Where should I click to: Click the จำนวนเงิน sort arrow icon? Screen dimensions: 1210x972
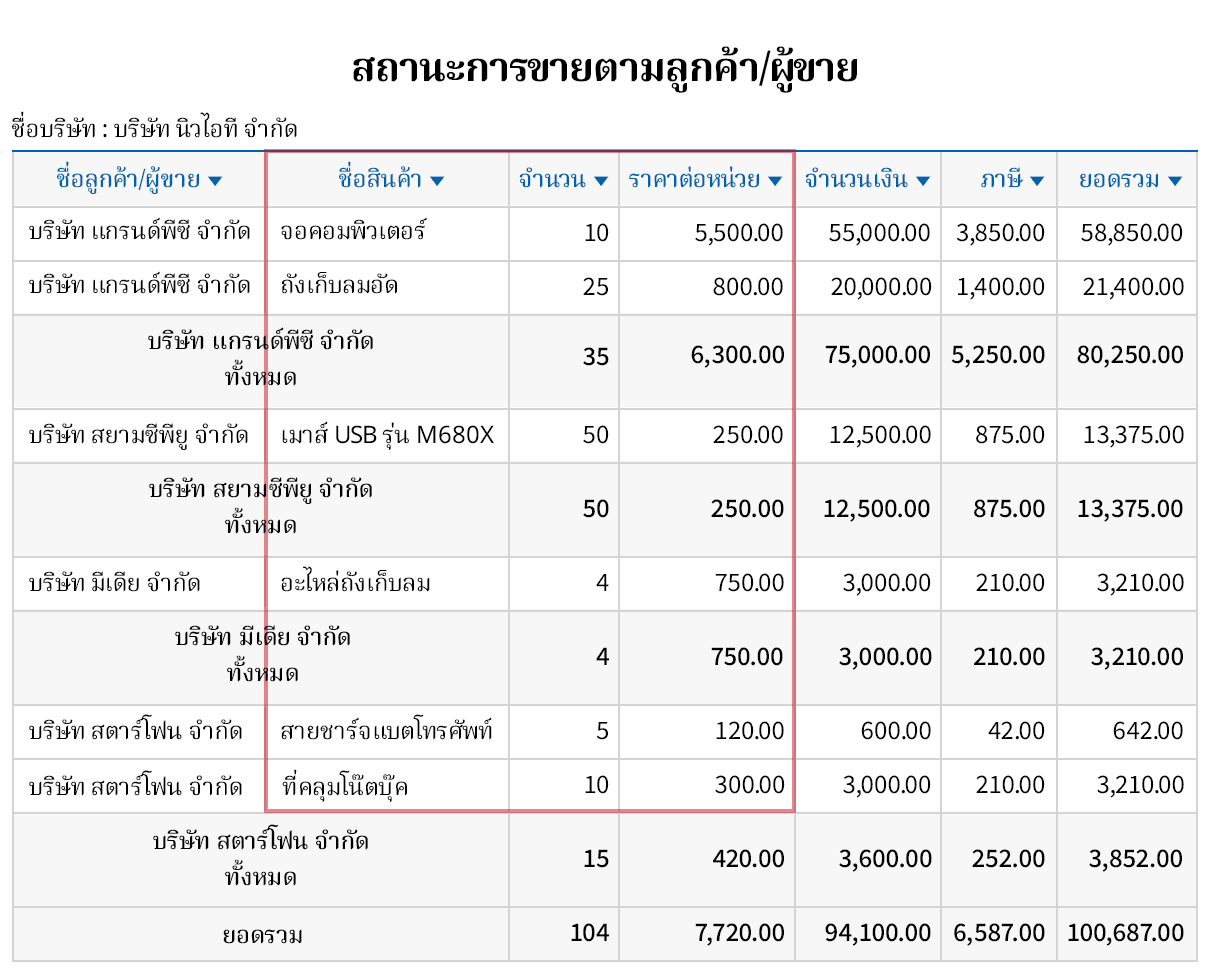922,180
